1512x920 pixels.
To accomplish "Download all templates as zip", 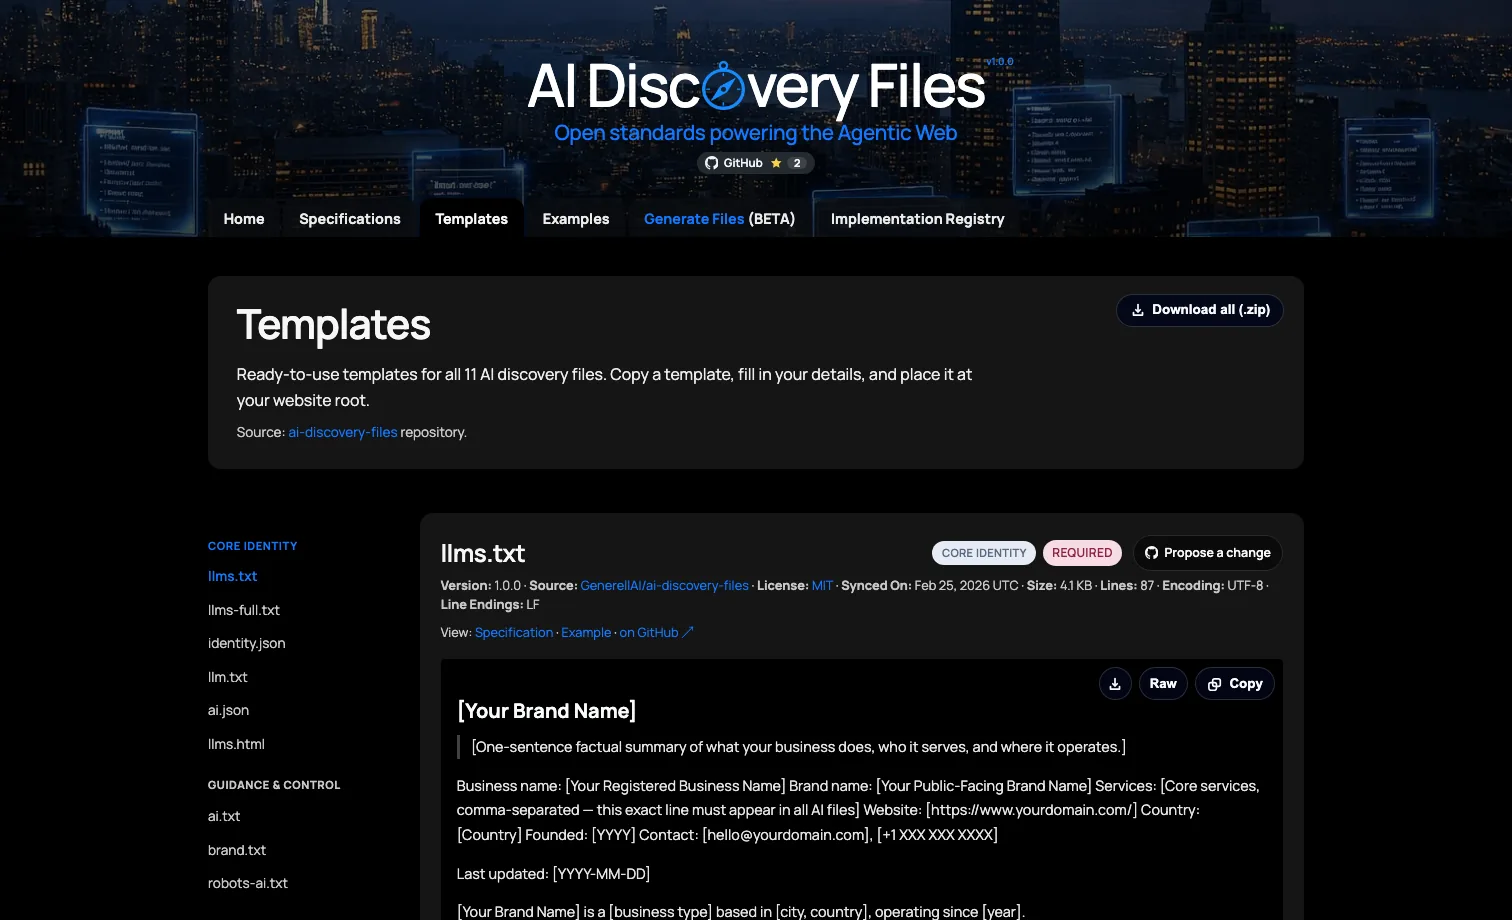I will (1200, 310).
